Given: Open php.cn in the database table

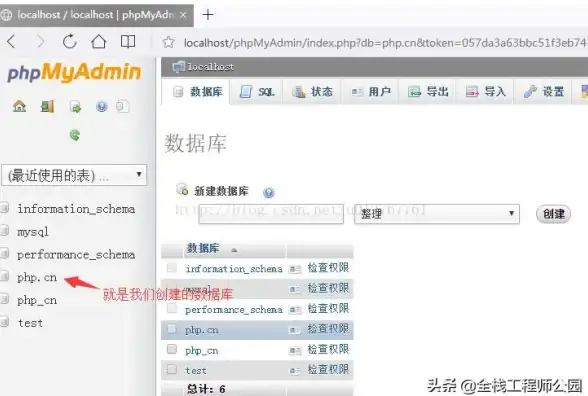Looking at the screenshot, I should coord(202,330).
